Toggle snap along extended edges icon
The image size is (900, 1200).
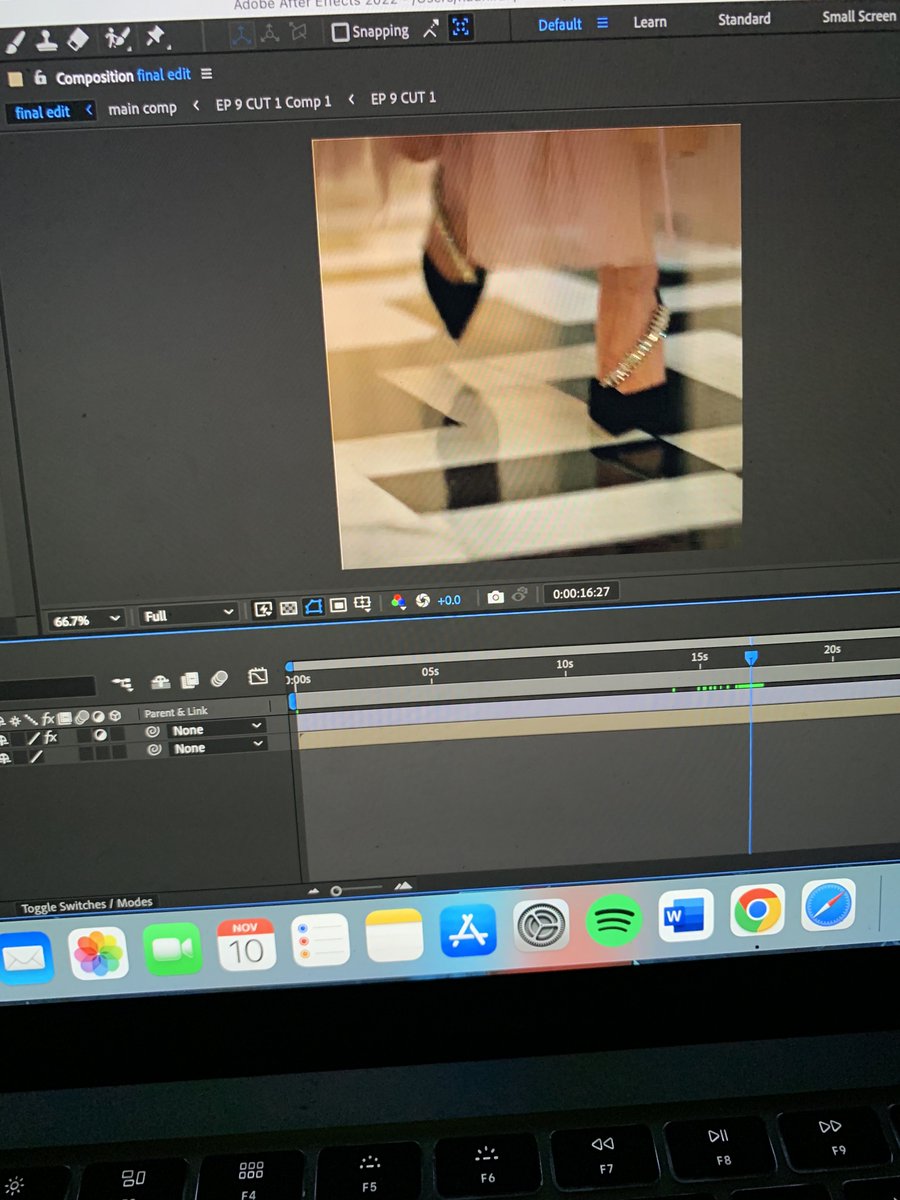(x=430, y=30)
